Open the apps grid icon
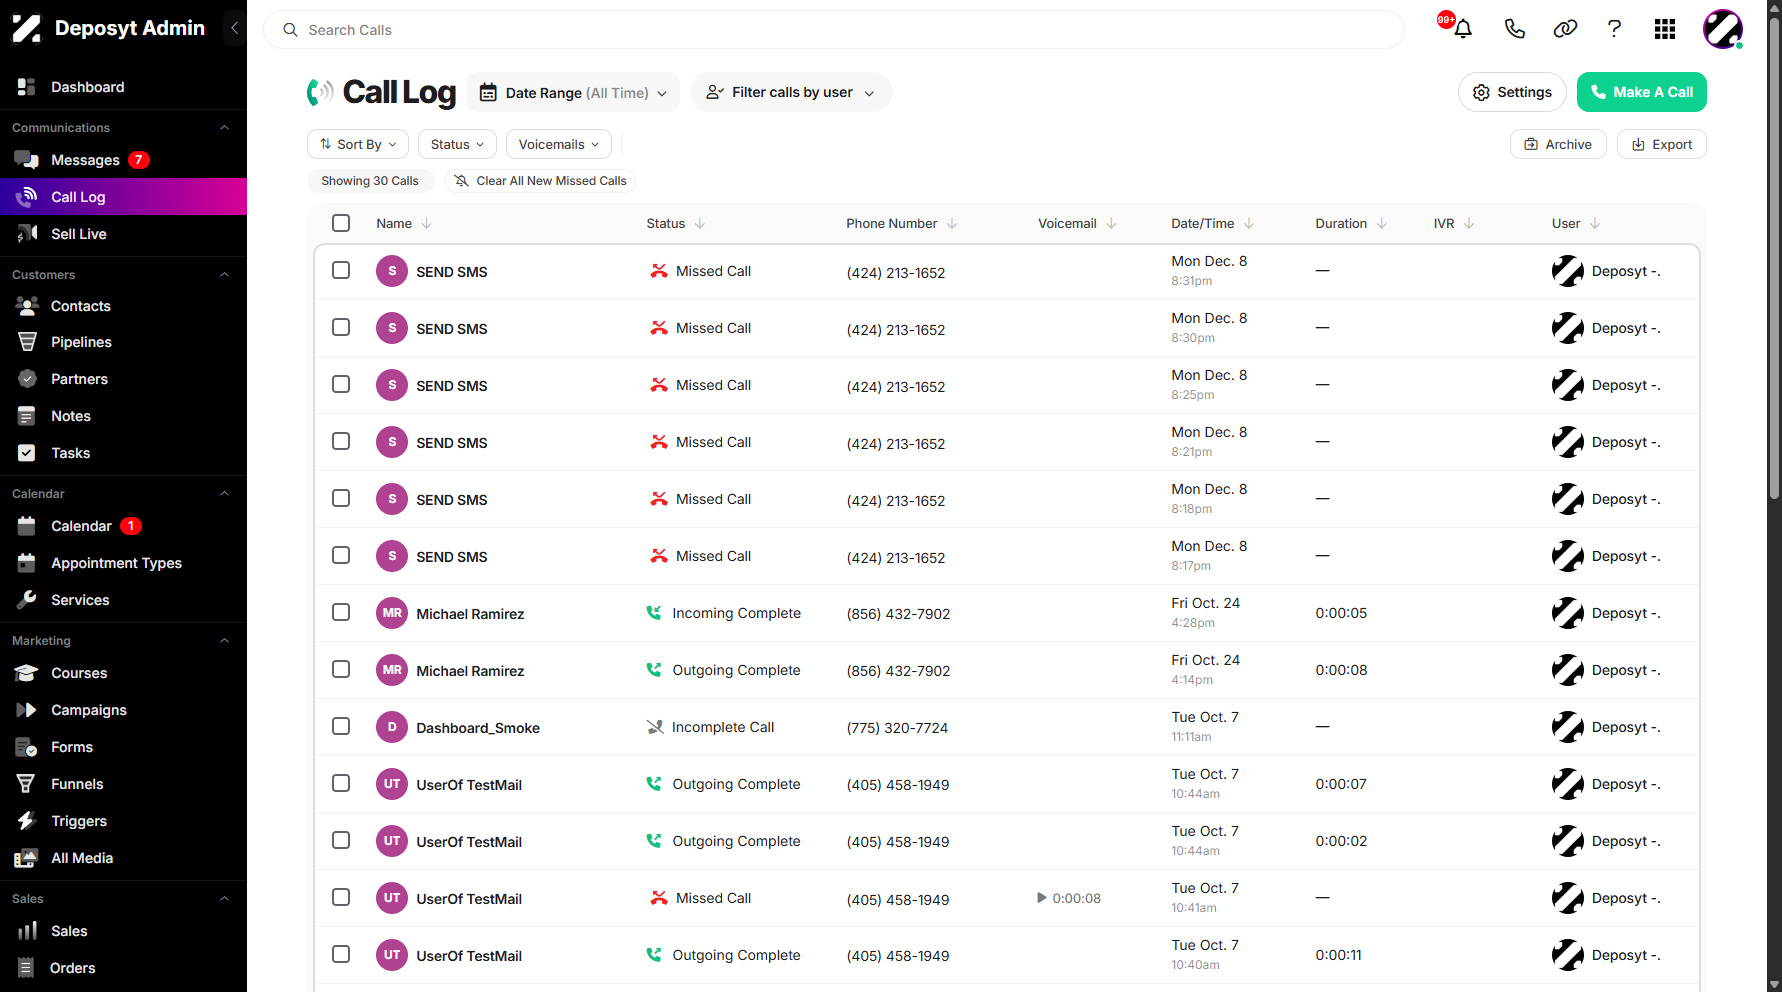The image size is (1782, 992). pyautogui.click(x=1665, y=29)
